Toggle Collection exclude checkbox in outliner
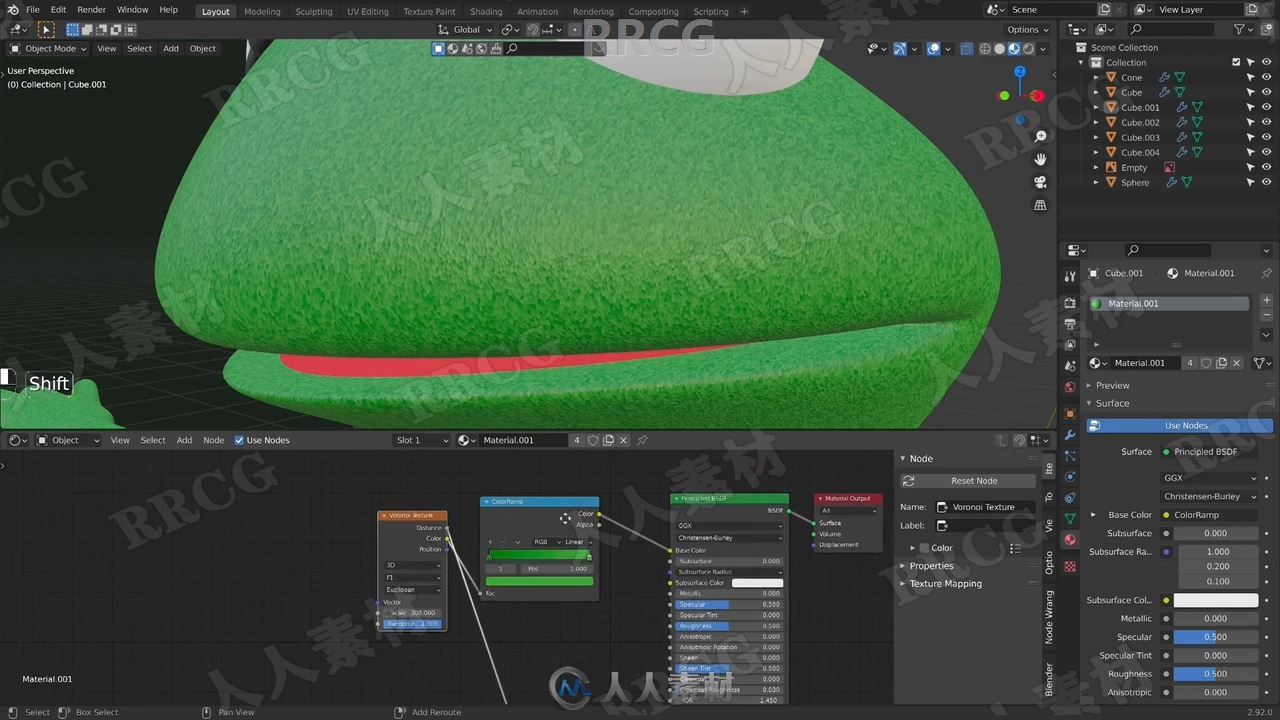 tap(1237, 62)
